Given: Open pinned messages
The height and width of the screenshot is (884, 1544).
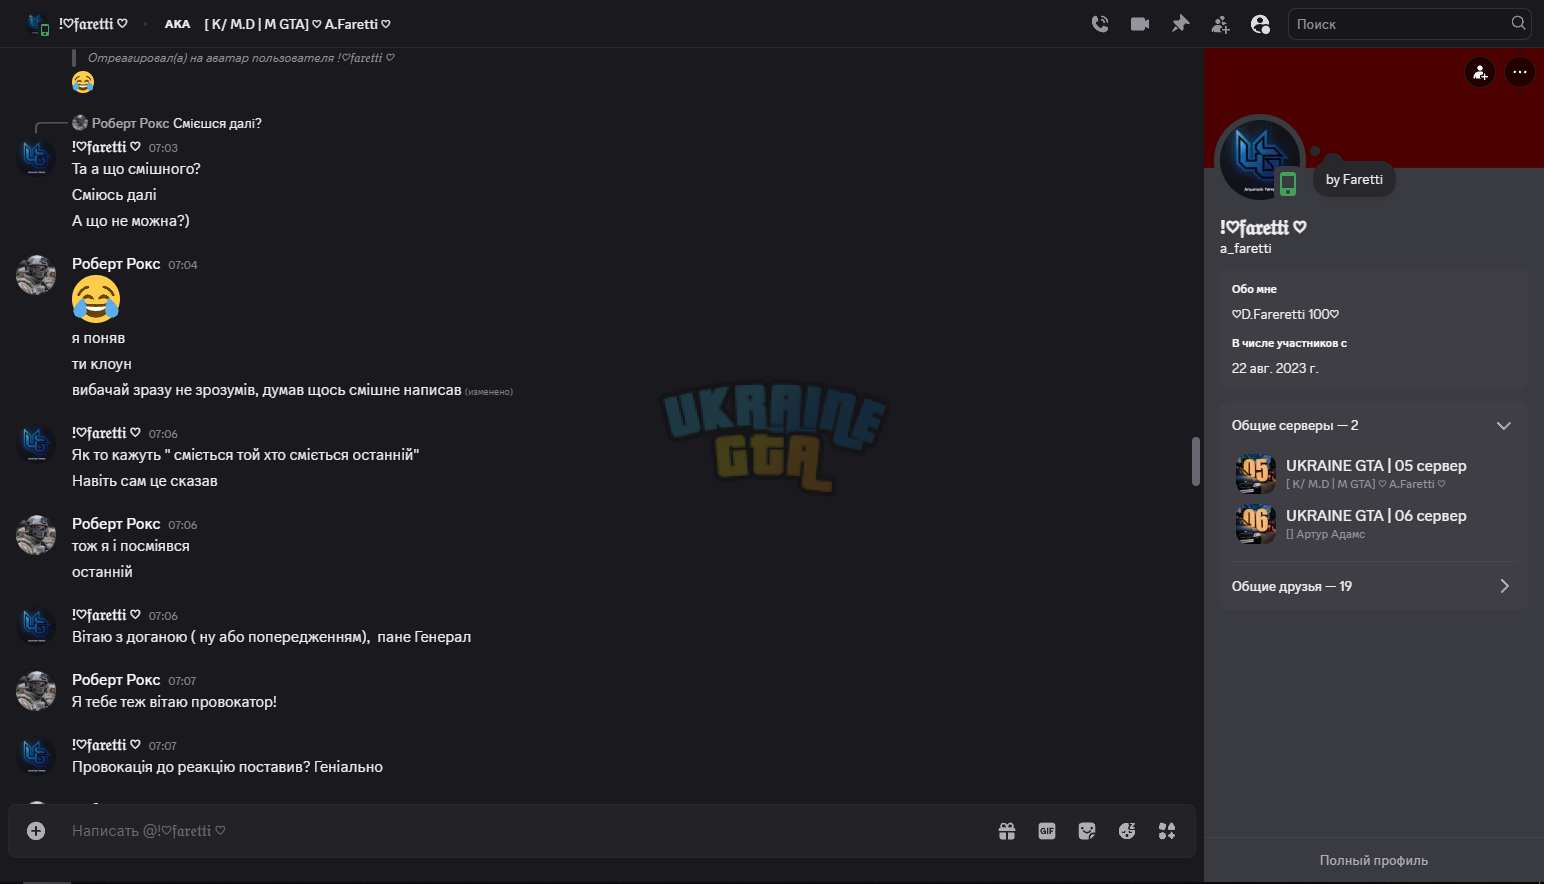Looking at the screenshot, I should (1180, 24).
